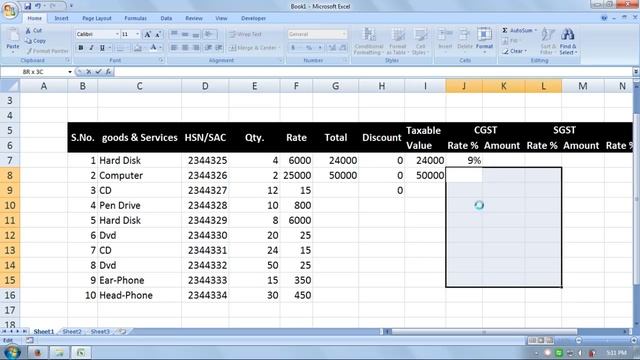Increase font size with grow font icon

(x=147, y=34)
